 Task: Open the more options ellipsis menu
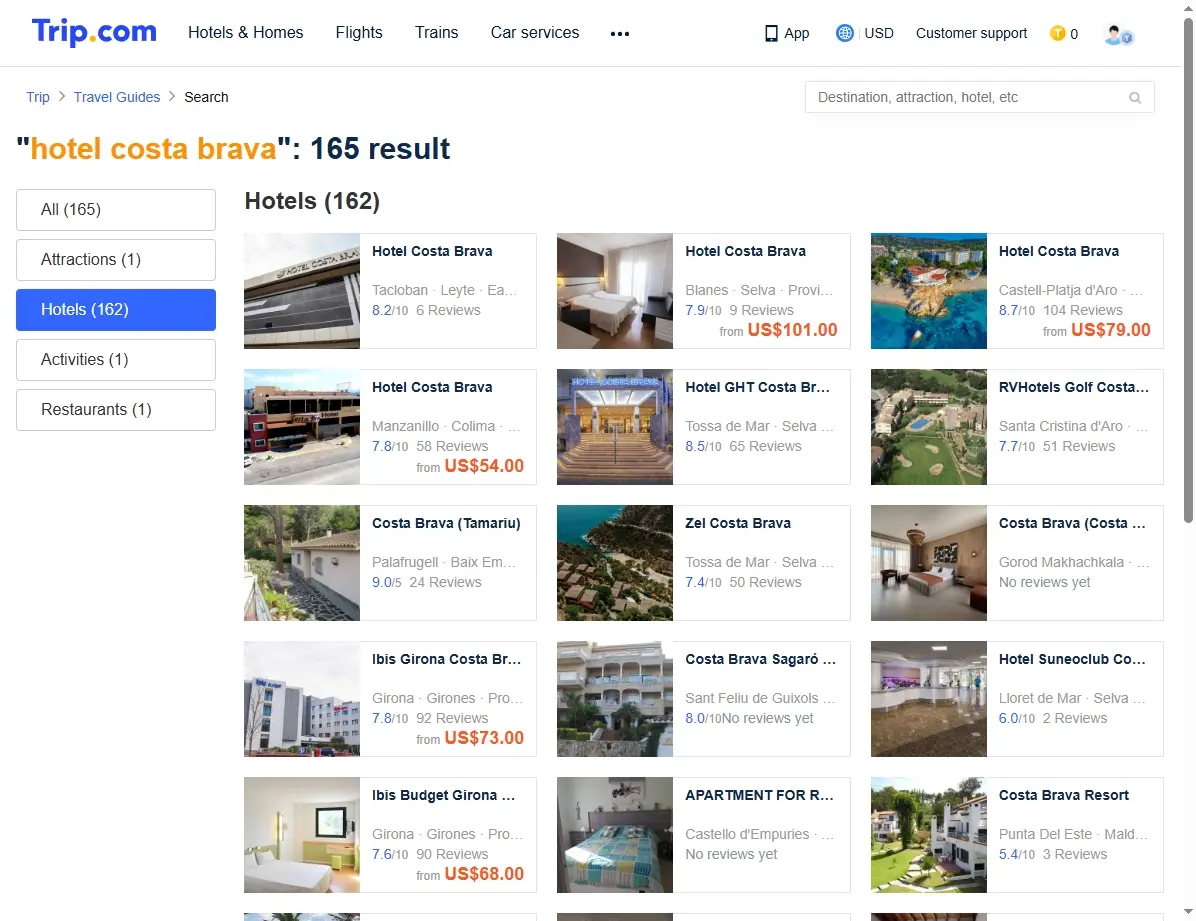pyautogui.click(x=620, y=34)
